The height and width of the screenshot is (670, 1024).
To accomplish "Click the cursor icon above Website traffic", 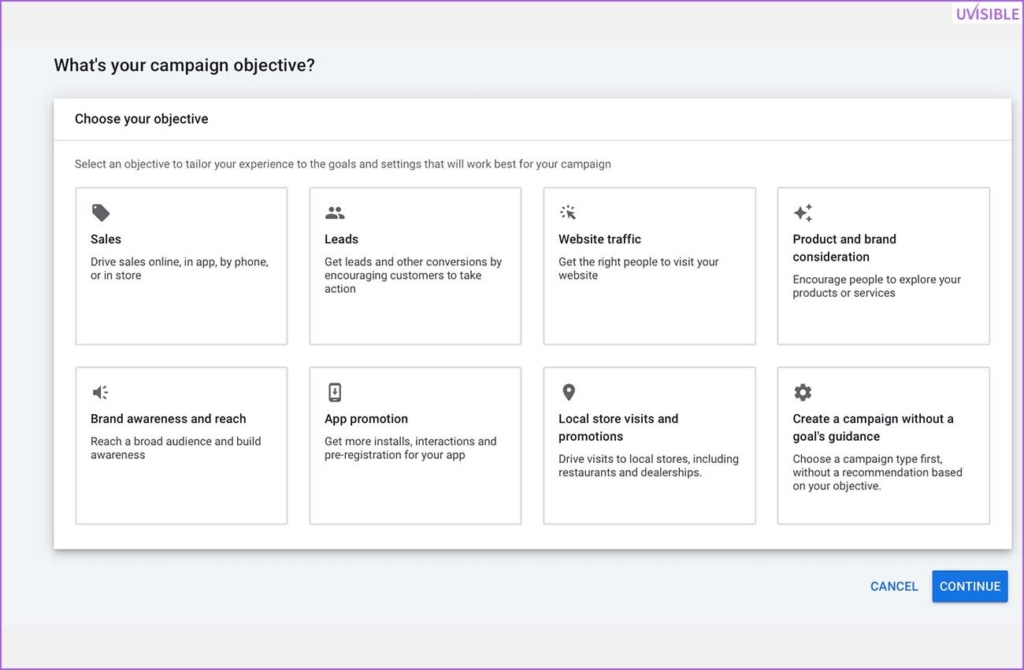I will [x=568, y=211].
